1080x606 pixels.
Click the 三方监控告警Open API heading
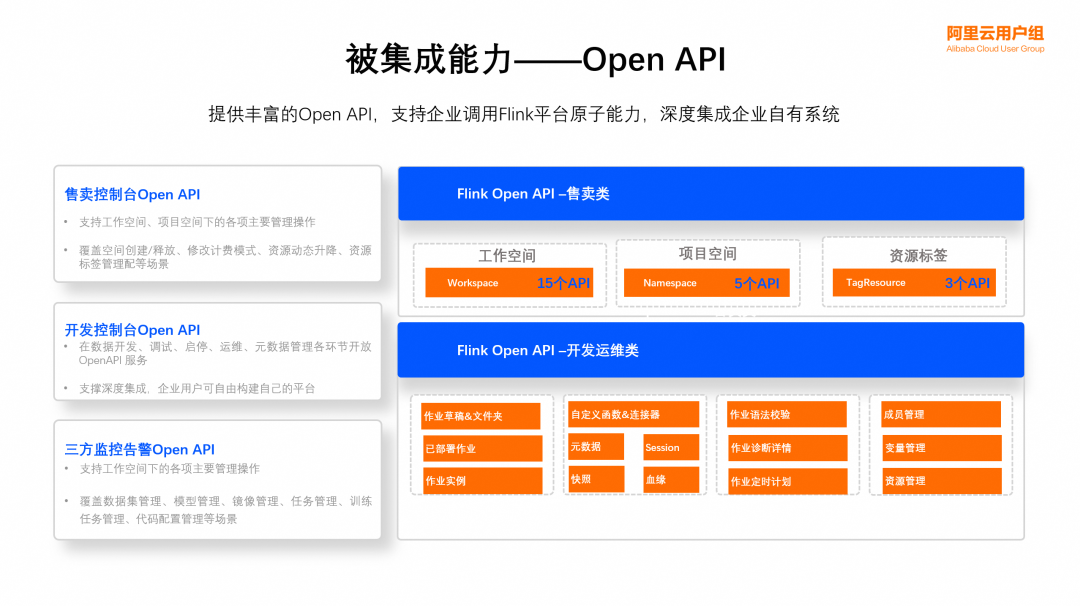(140, 449)
